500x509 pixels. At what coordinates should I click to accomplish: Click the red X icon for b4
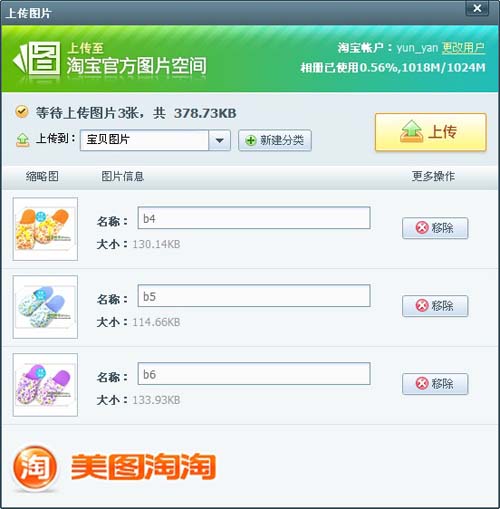[x=422, y=228]
